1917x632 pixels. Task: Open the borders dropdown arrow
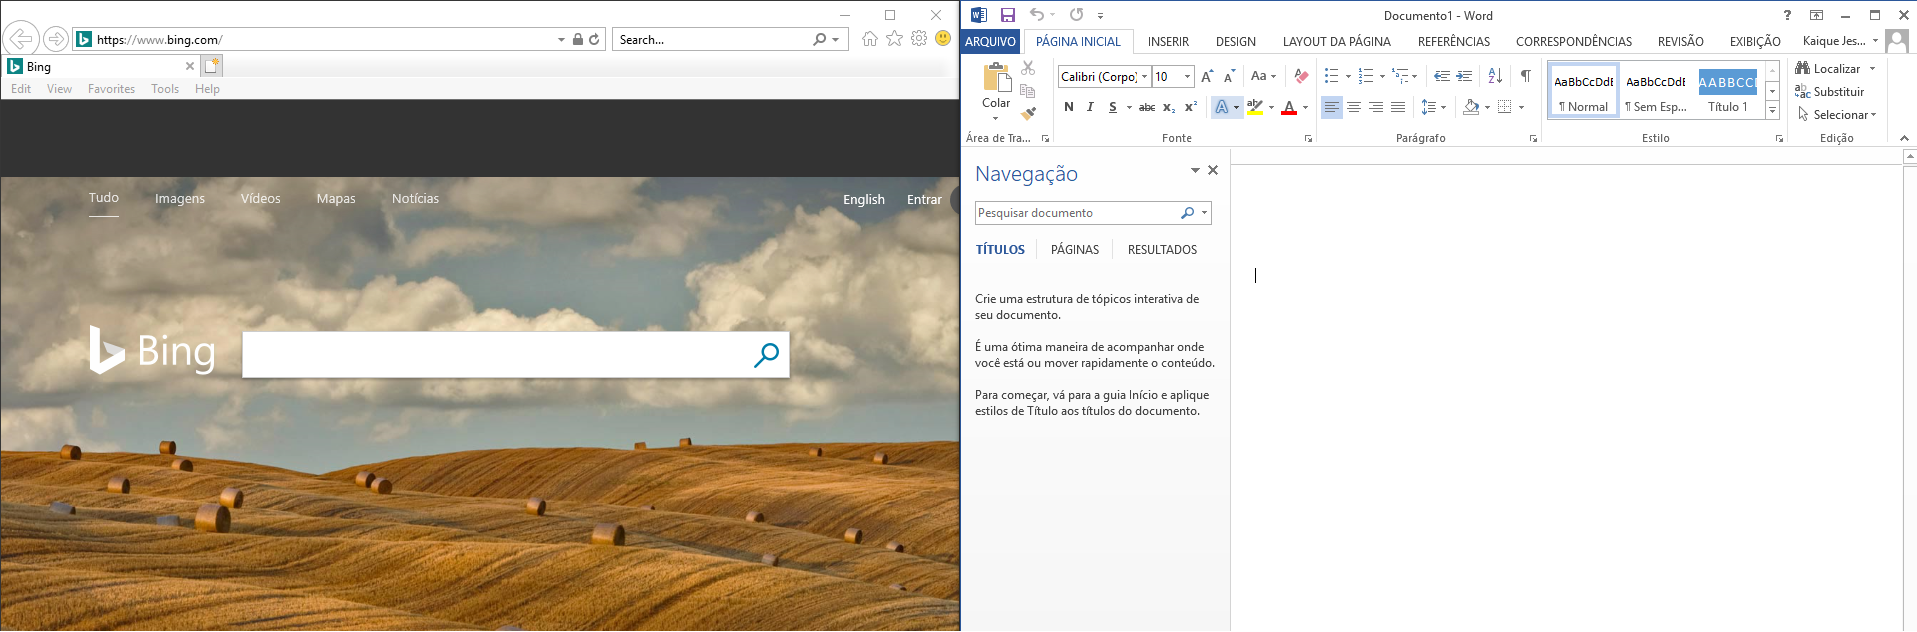[x=1521, y=107]
